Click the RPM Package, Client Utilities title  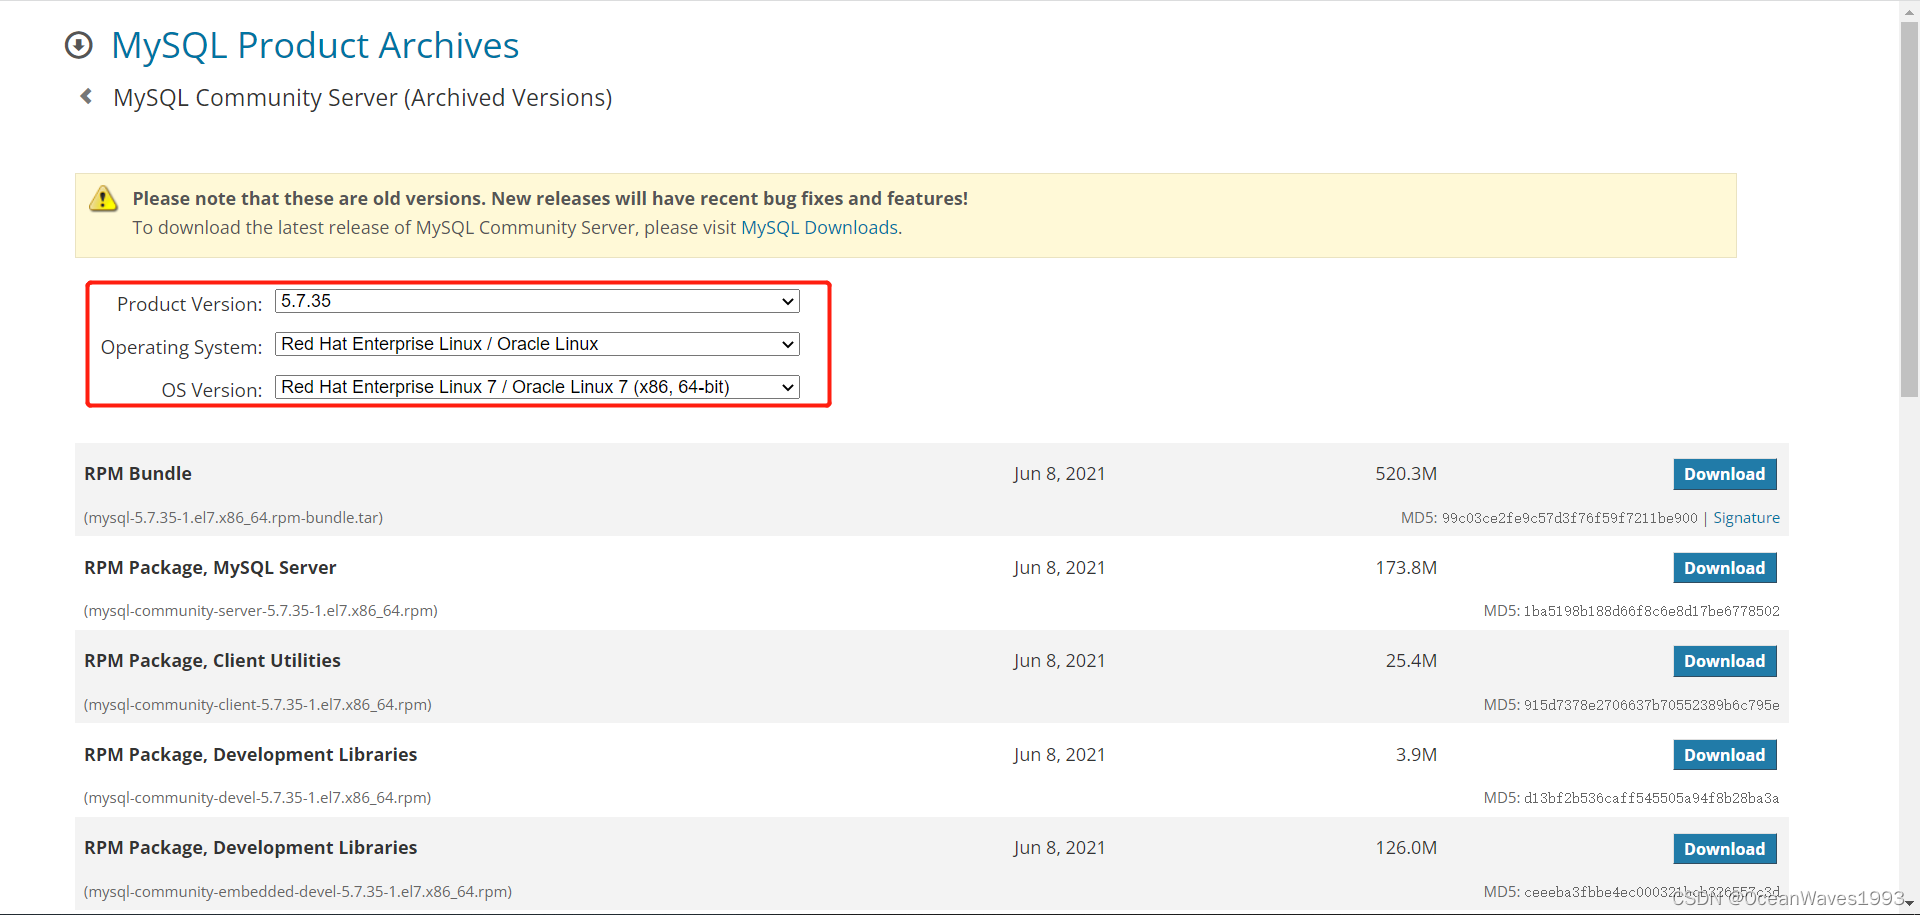[x=212, y=661]
